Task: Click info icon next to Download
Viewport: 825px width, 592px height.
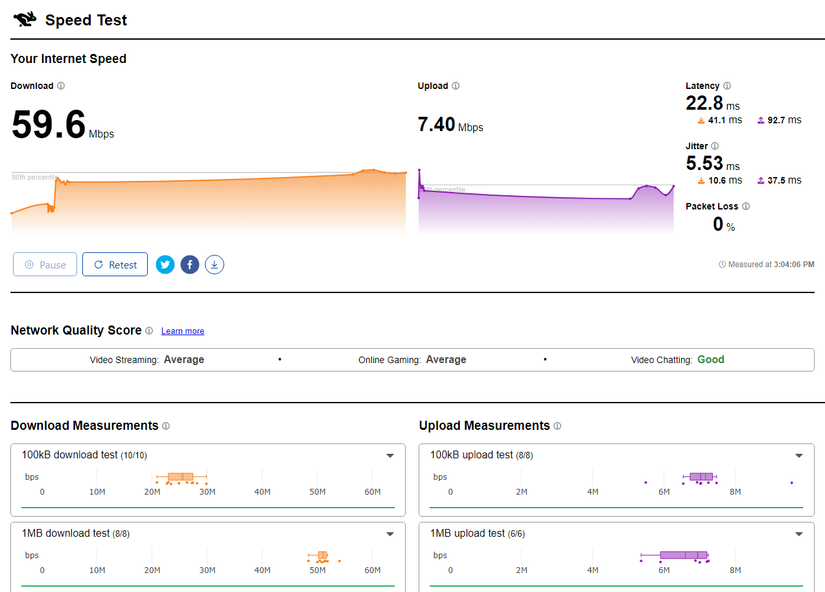Action: tap(61, 86)
